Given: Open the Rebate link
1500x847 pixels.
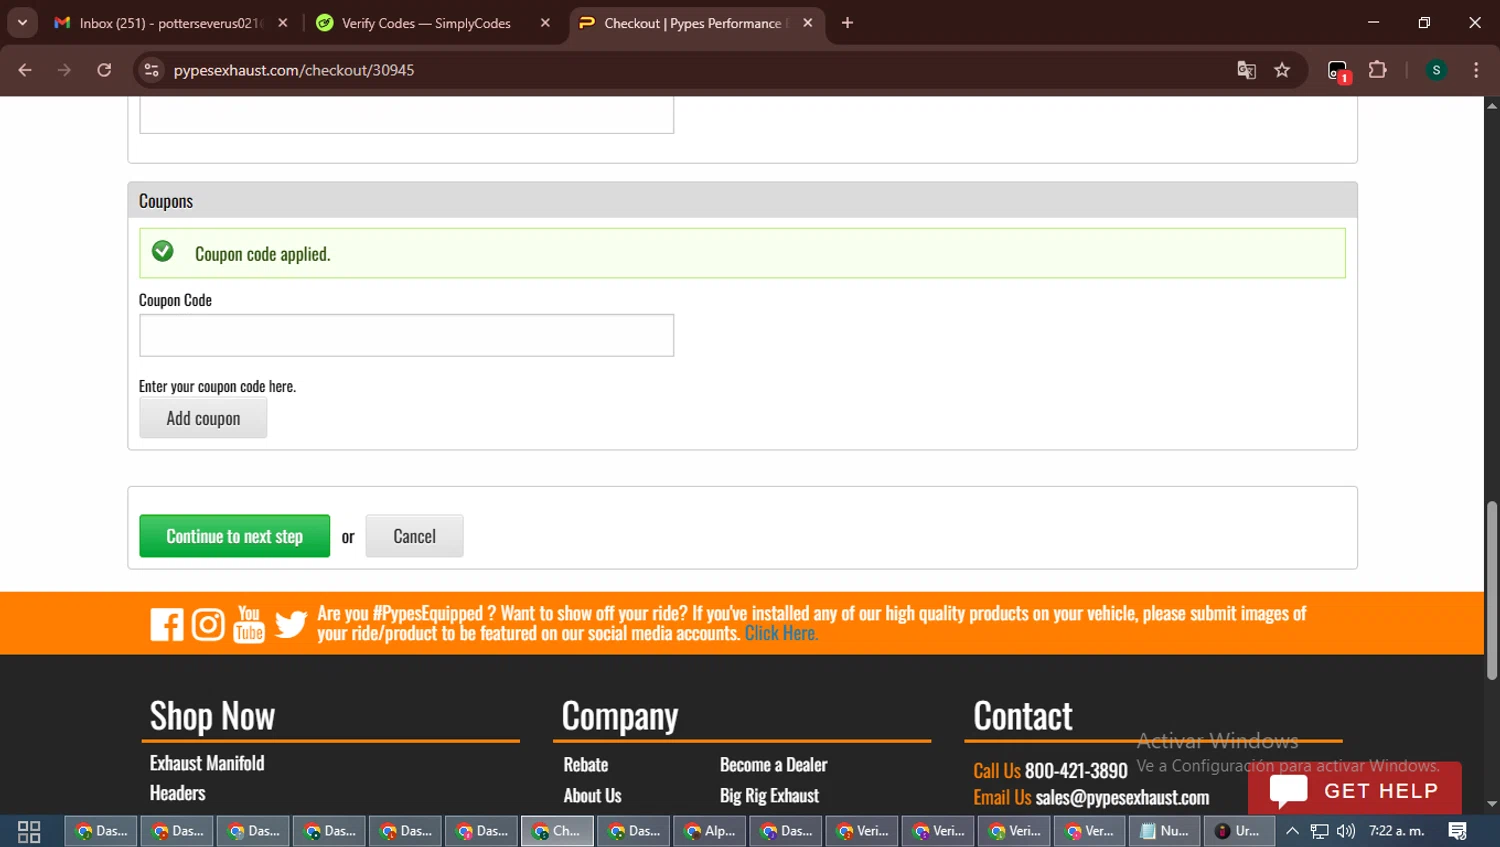Looking at the screenshot, I should pyautogui.click(x=586, y=764).
